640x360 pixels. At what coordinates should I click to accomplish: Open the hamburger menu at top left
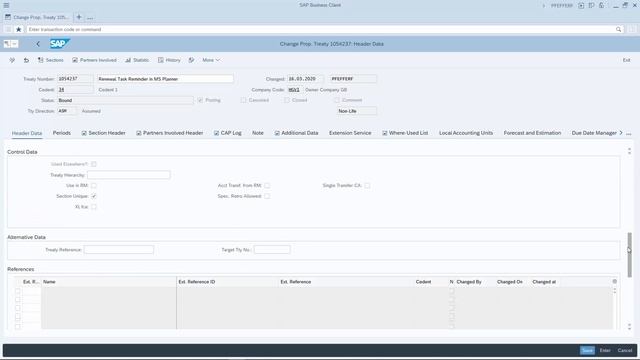(x=6, y=5)
